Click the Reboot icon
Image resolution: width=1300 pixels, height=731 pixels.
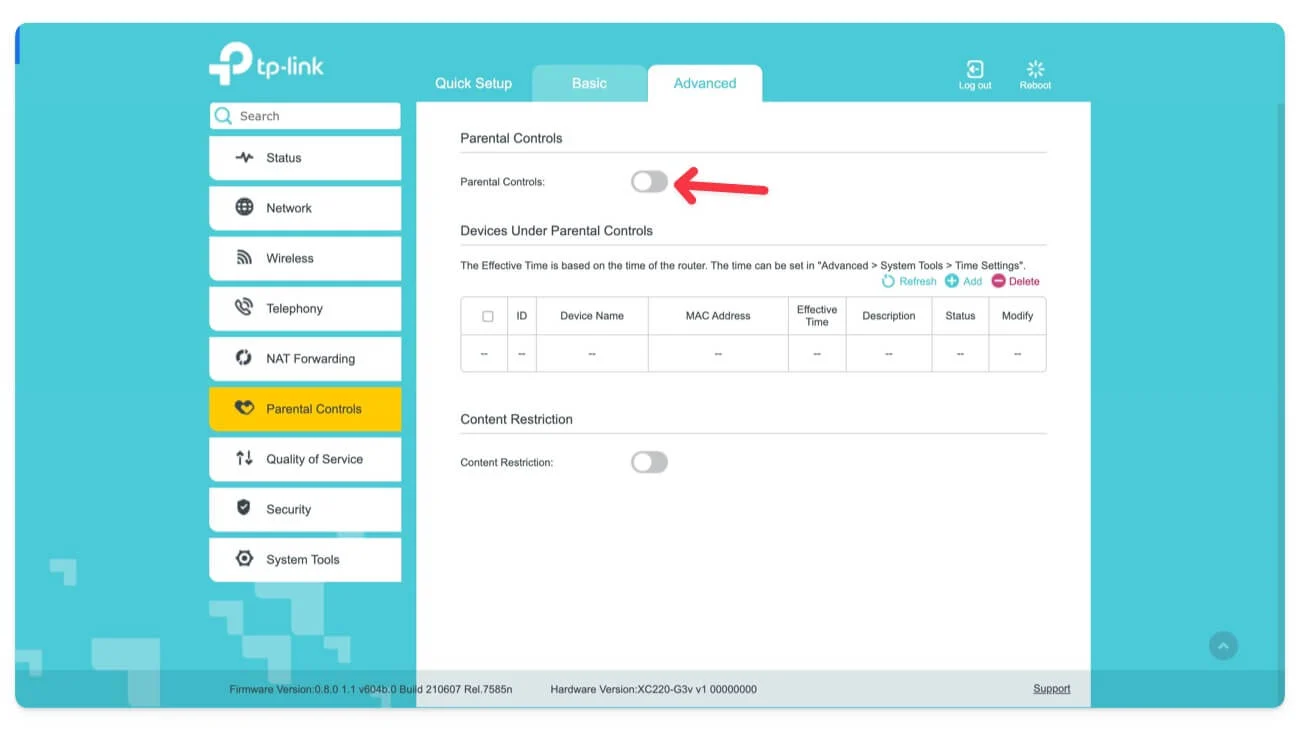pyautogui.click(x=1035, y=69)
